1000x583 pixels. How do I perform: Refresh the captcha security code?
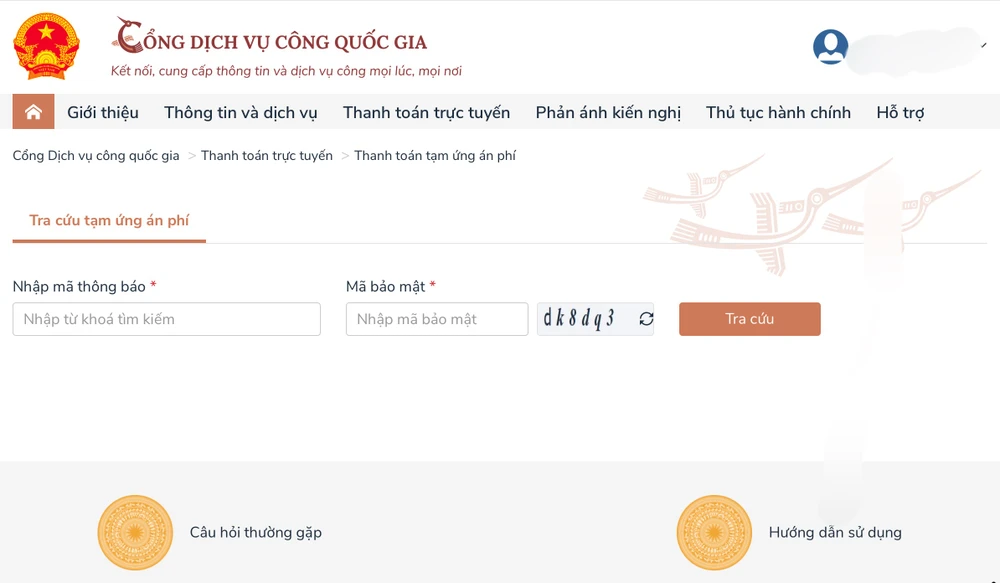(x=646, y=319)
